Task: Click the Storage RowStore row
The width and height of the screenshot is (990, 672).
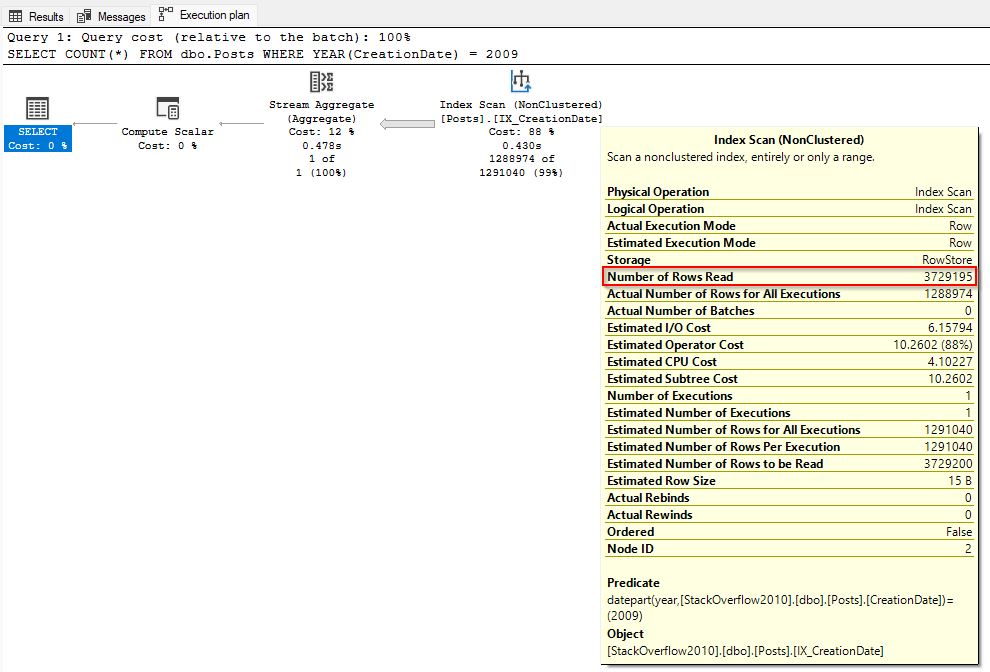Action: tap(789, 260)
